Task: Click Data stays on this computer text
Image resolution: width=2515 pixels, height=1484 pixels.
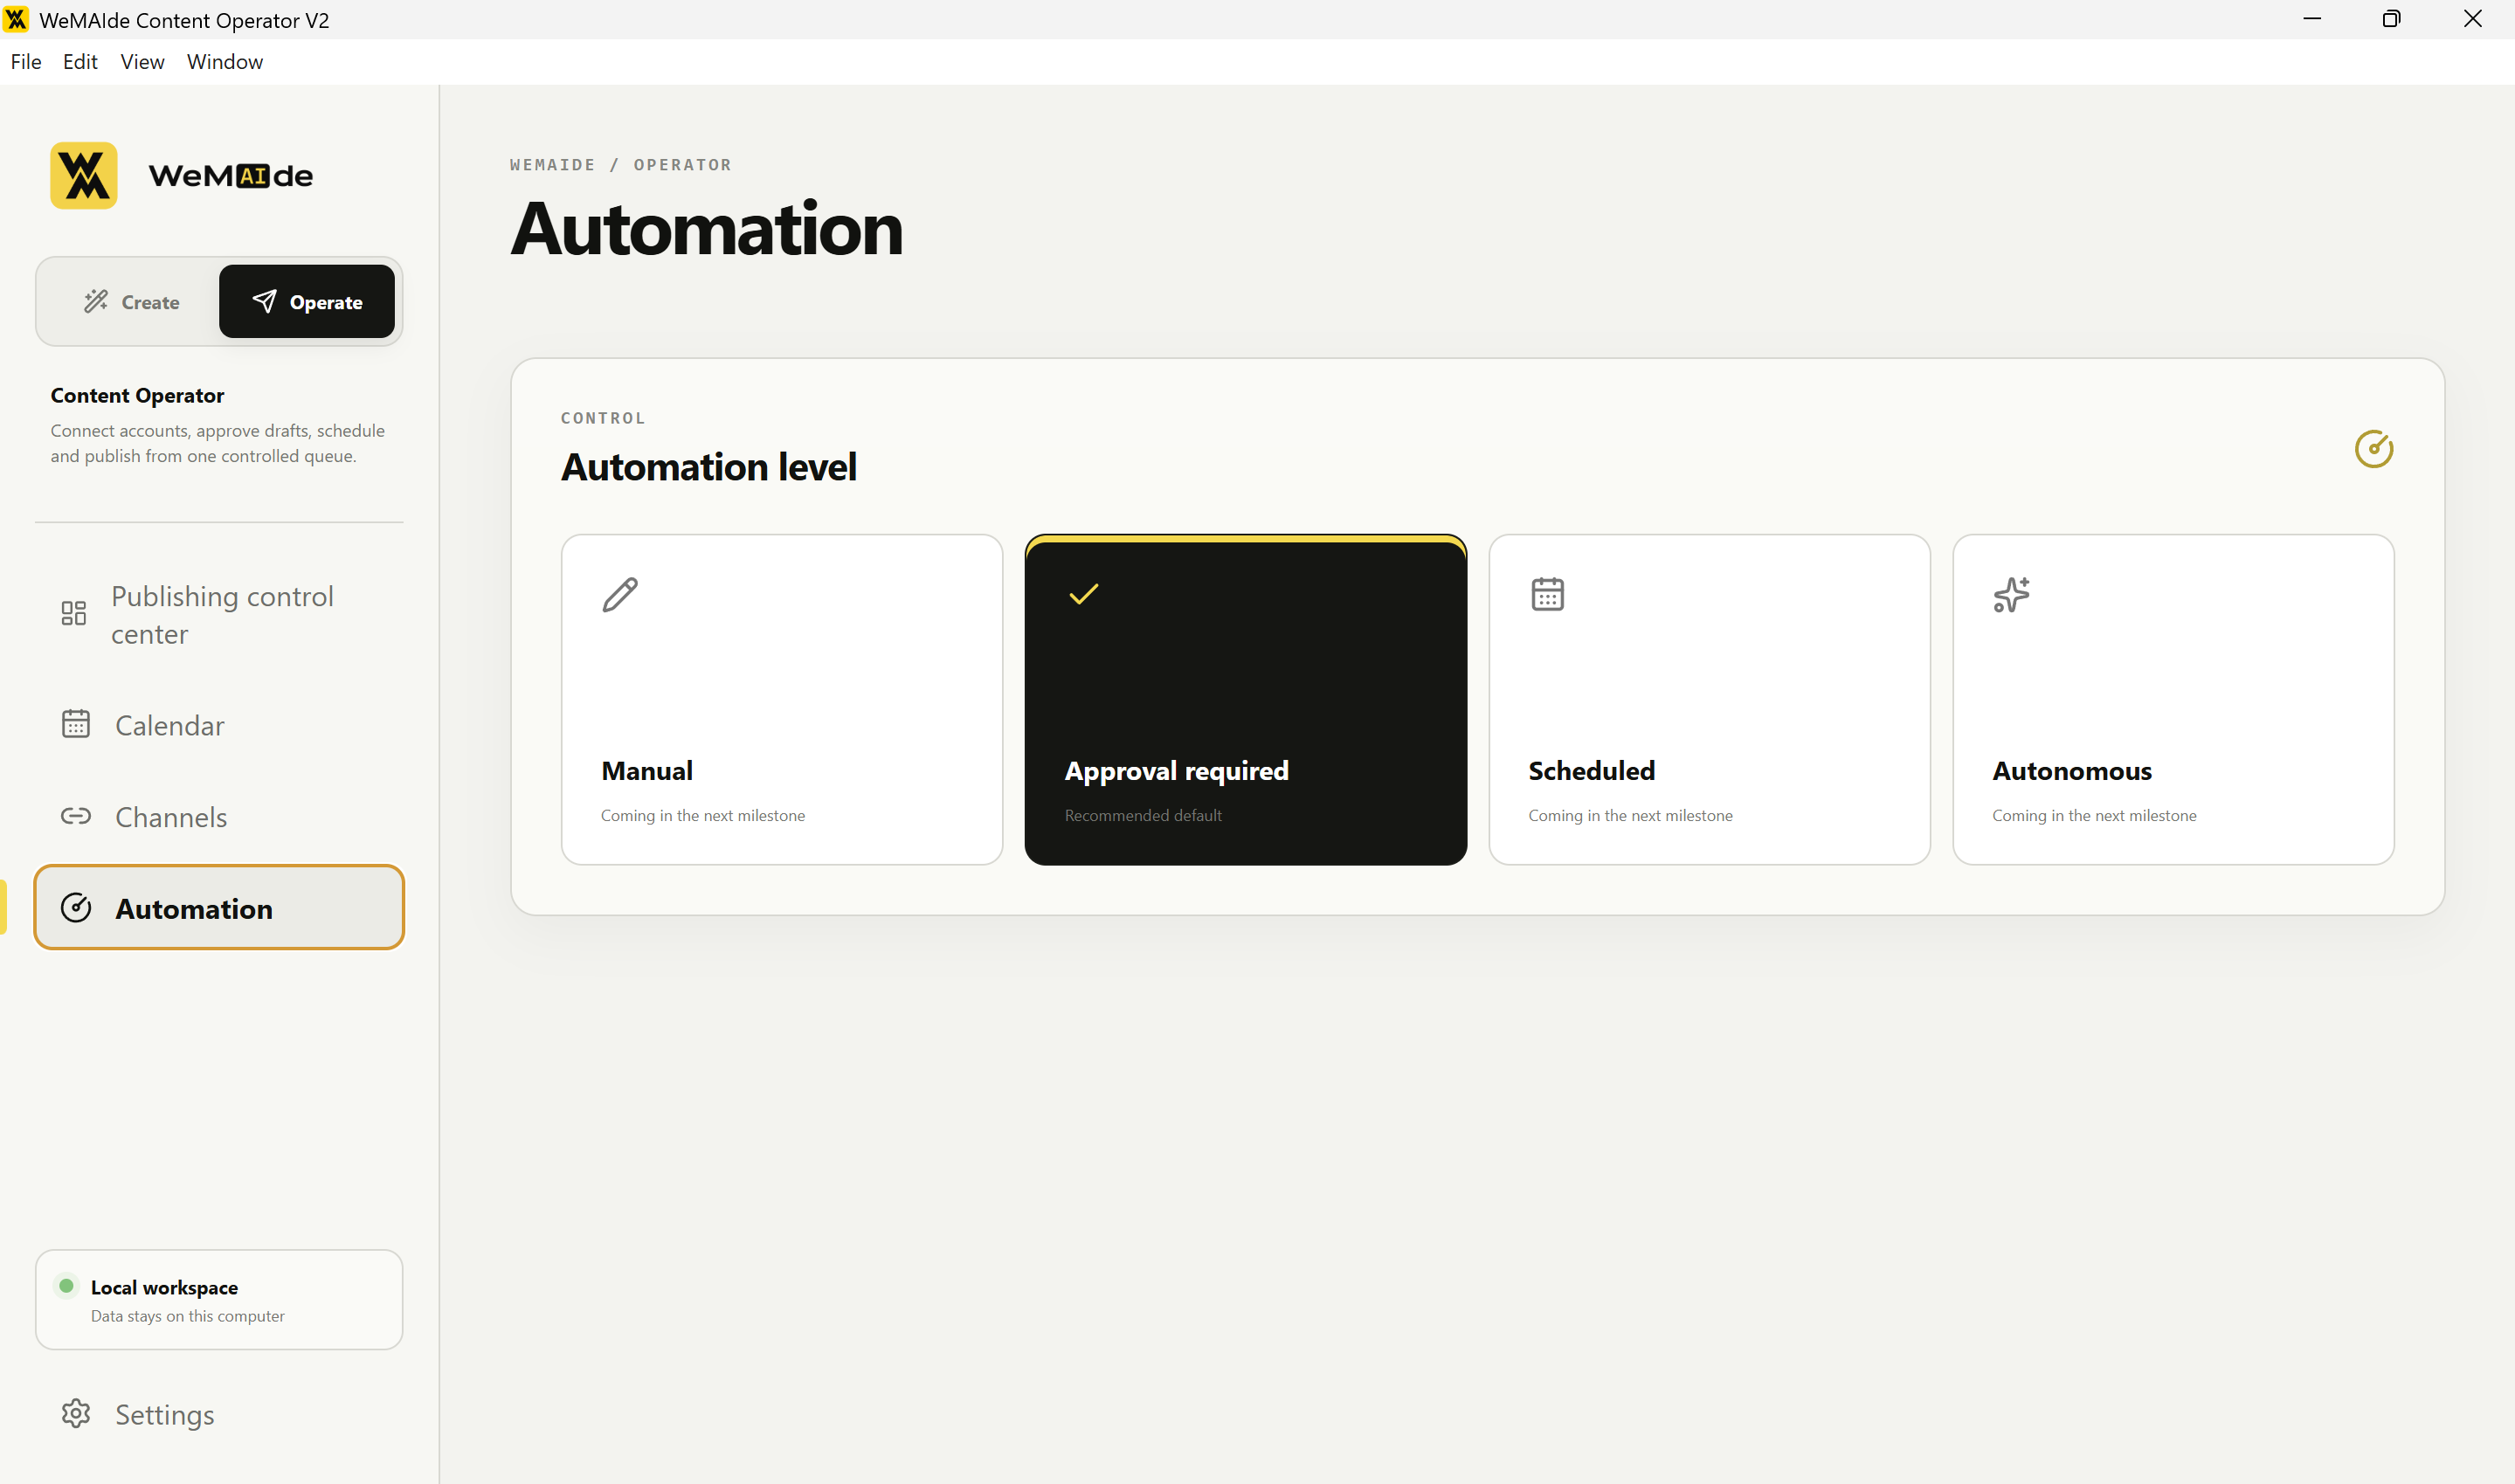Action: point(188,1316)
